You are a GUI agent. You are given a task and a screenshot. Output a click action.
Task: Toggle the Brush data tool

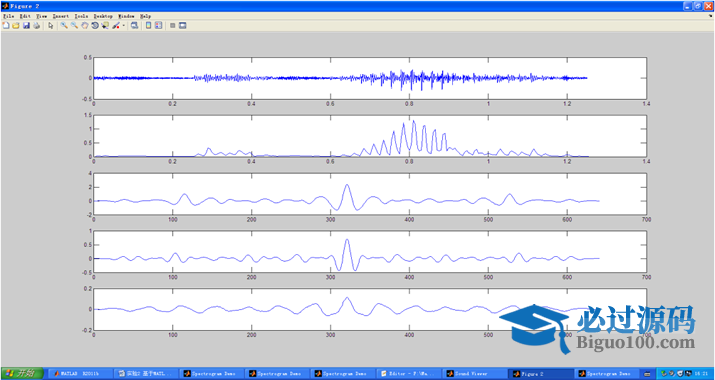click(116, 26)
